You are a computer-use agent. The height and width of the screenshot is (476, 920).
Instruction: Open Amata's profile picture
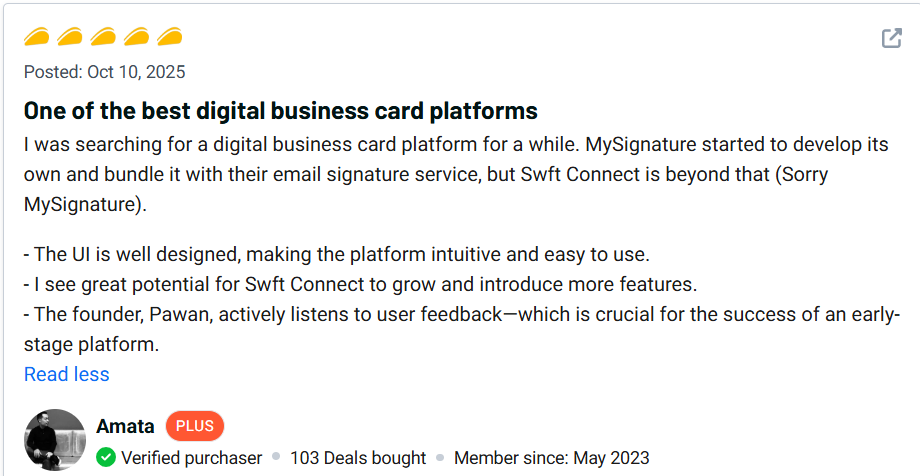[55, 439]
